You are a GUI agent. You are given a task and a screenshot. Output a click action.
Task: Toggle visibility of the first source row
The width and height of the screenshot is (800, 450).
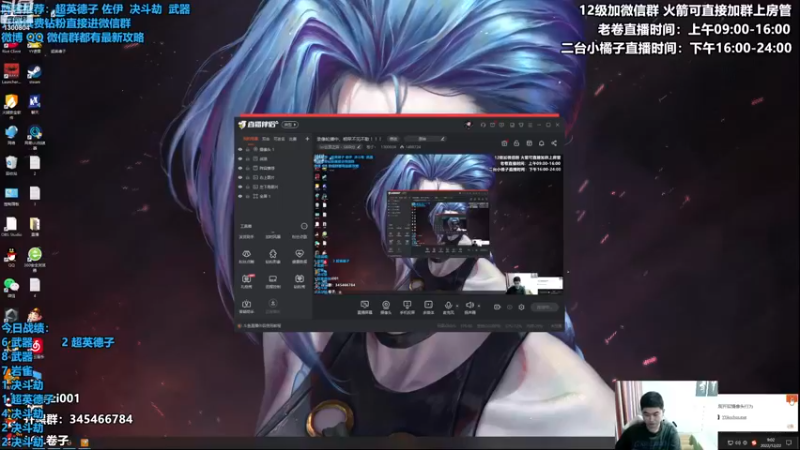240,149
